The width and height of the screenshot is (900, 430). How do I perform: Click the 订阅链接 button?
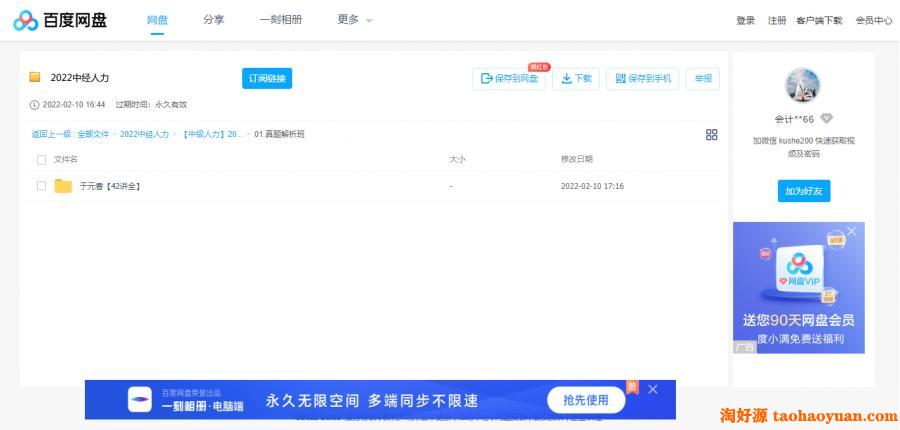[267, 79]
